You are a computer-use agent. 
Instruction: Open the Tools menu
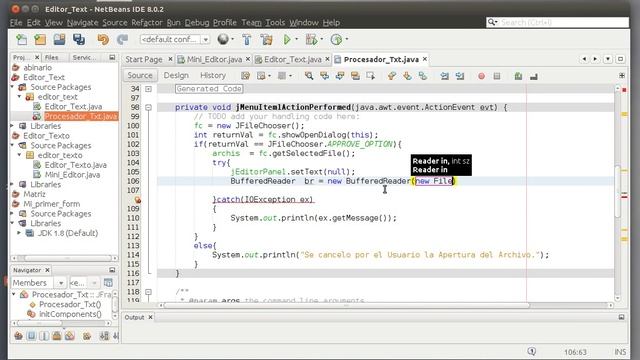click(275, 22)
